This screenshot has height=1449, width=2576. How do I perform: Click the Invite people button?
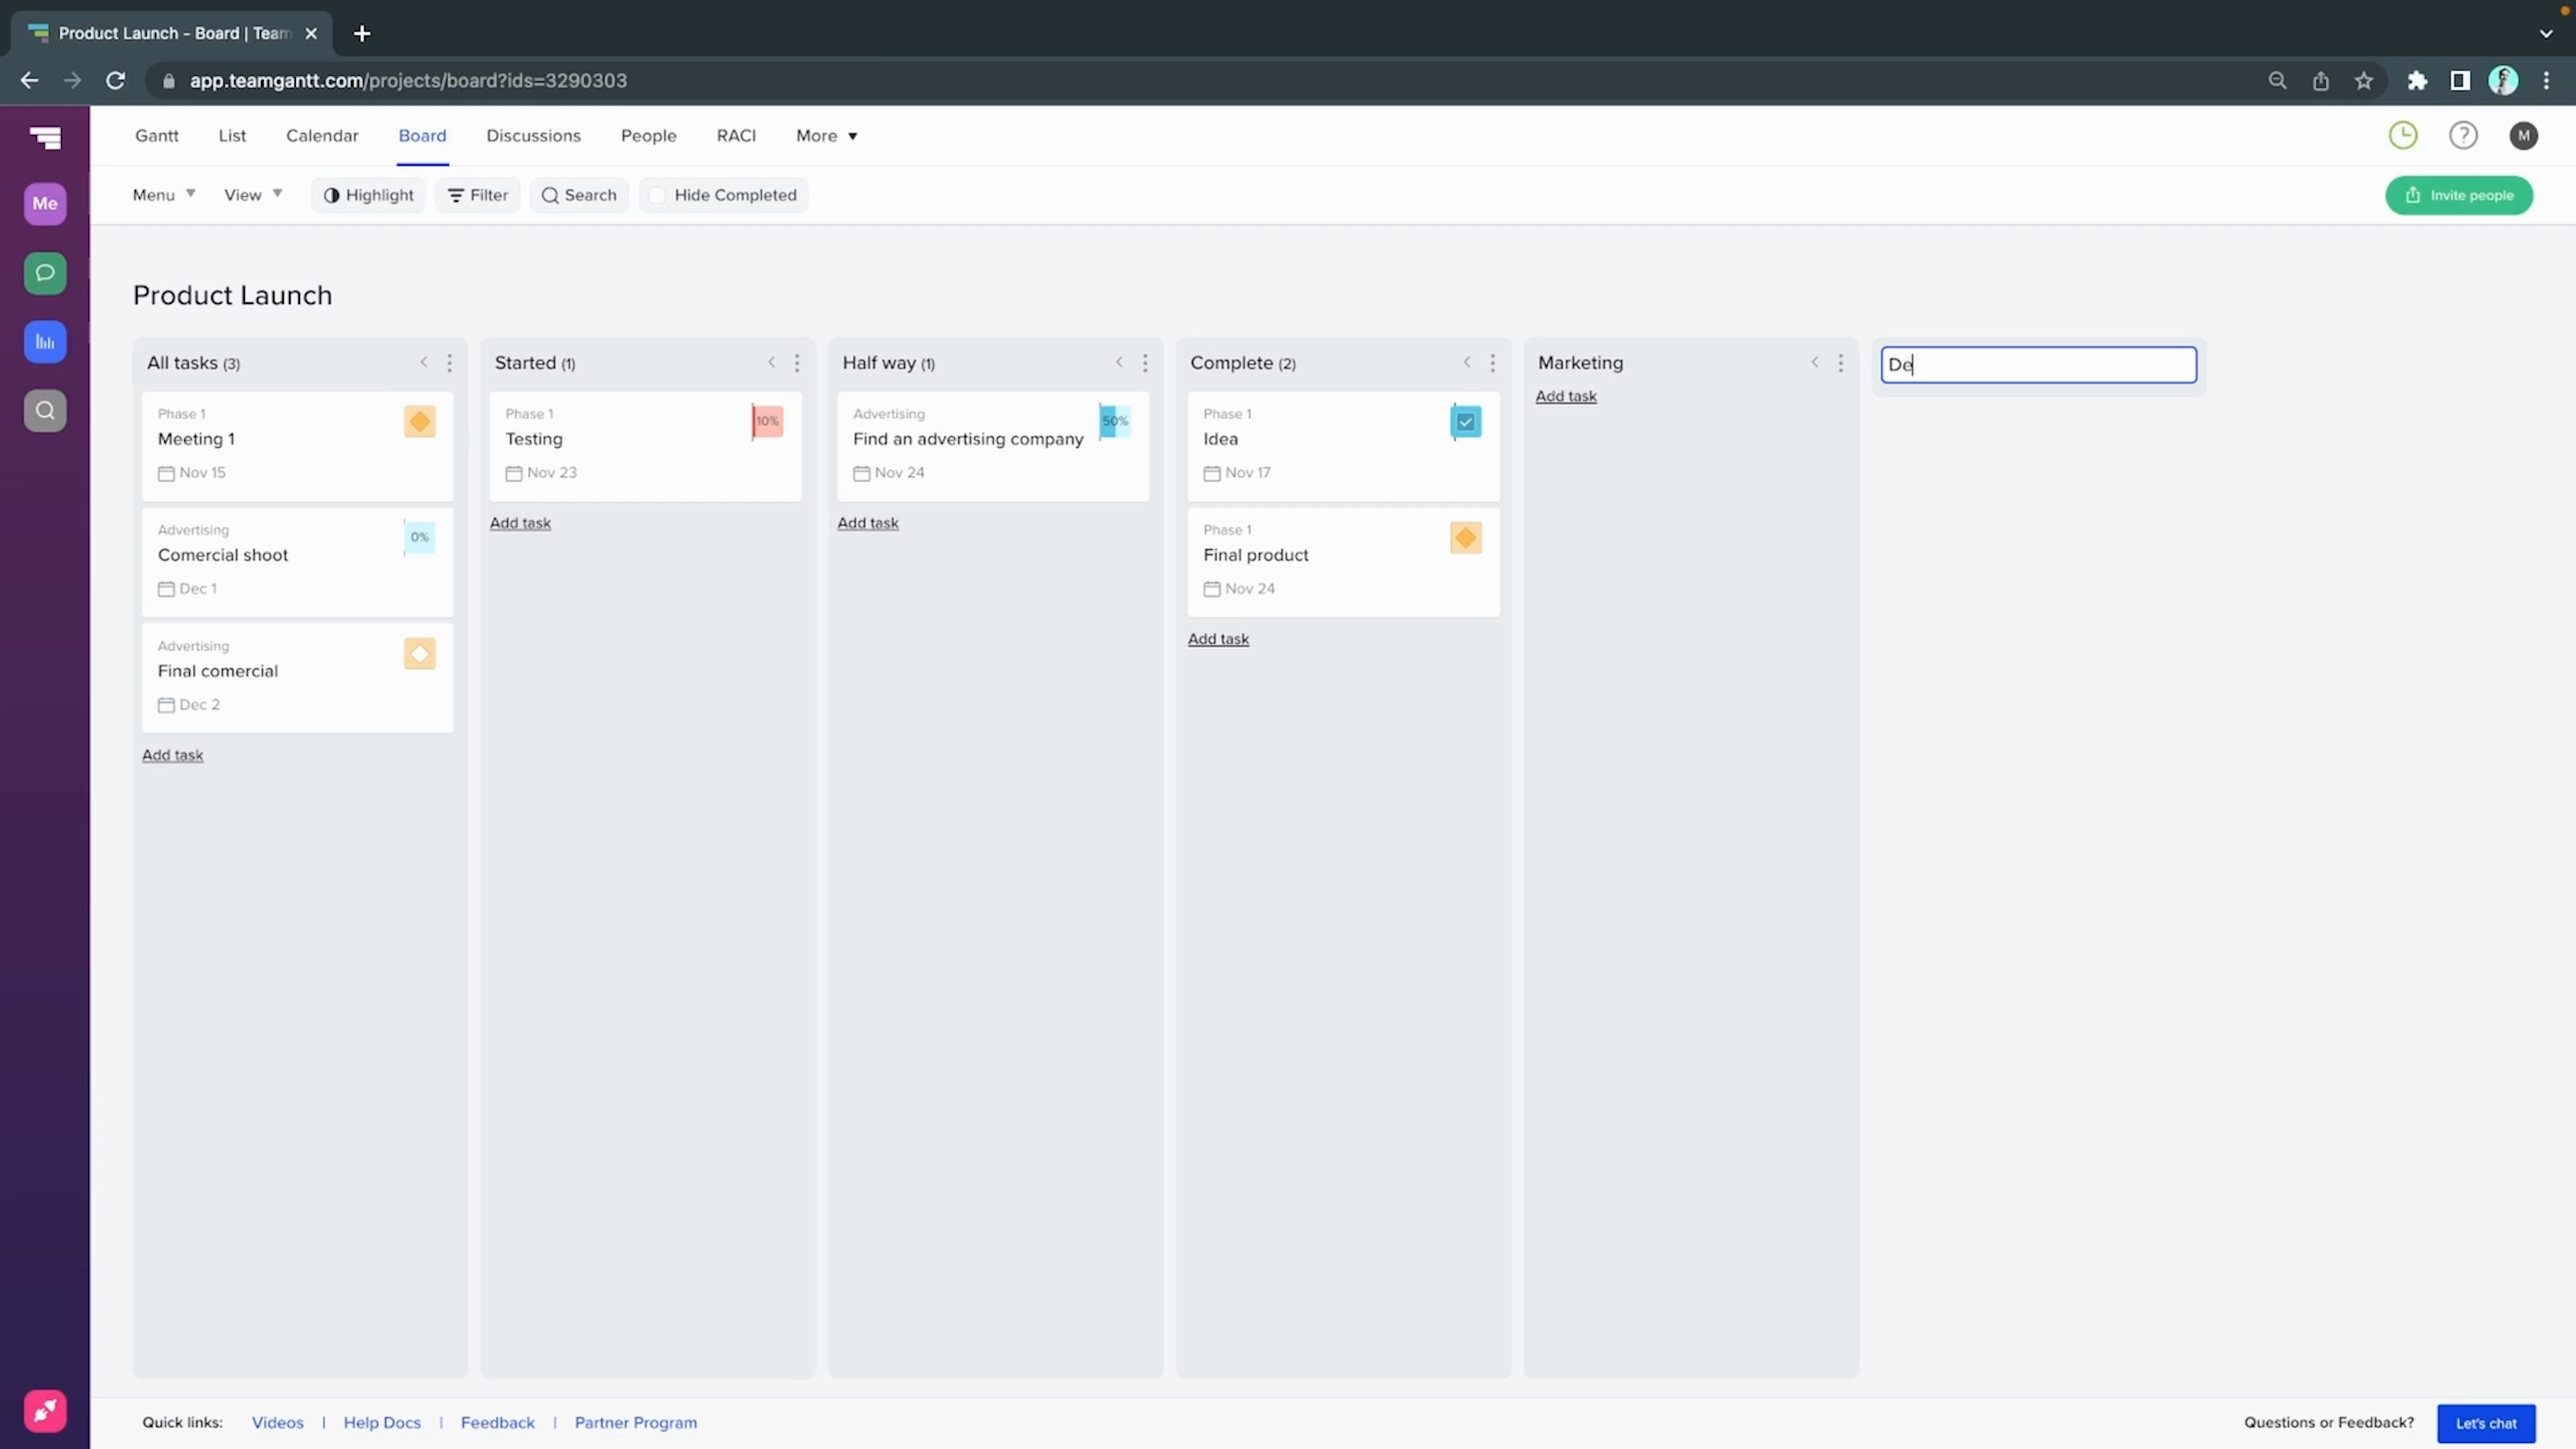[2459, 195]
